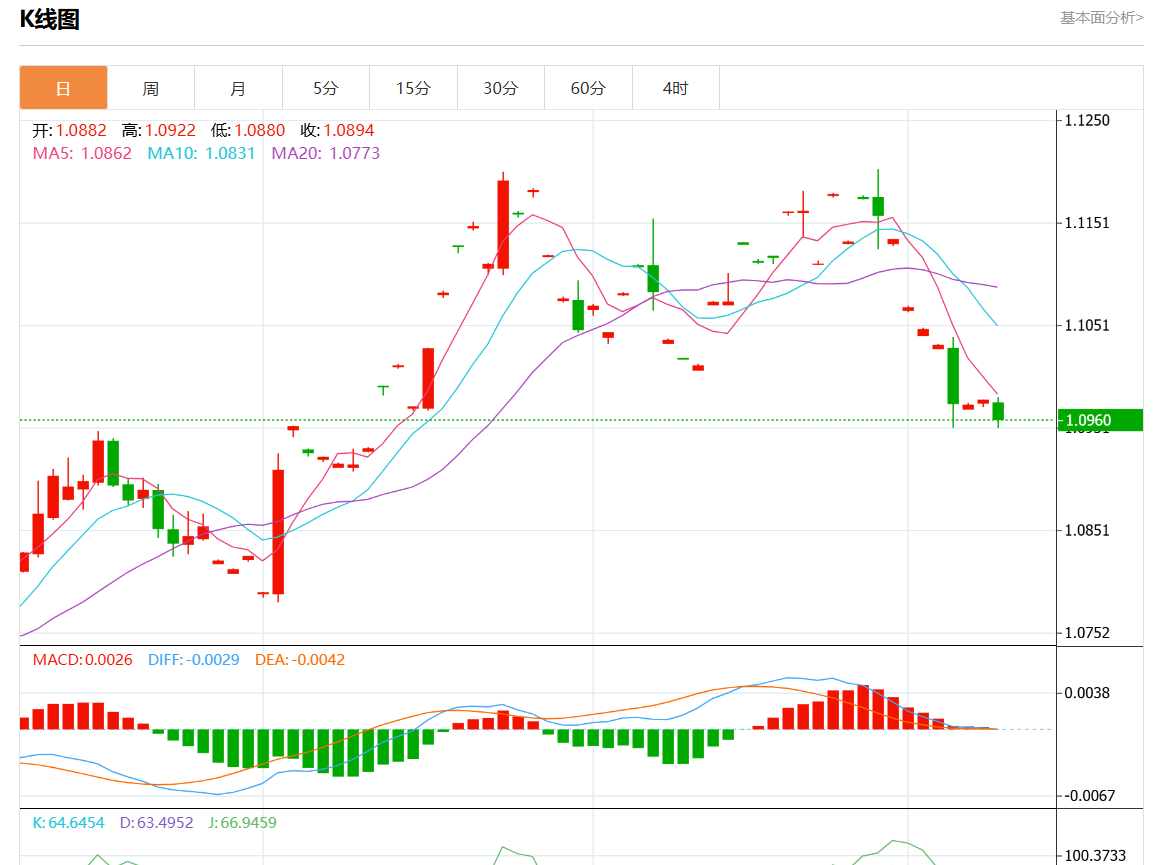Screen dimensions: 1166x865
Task: Click the low price 1.0880 value
Action: click(260, 130)
